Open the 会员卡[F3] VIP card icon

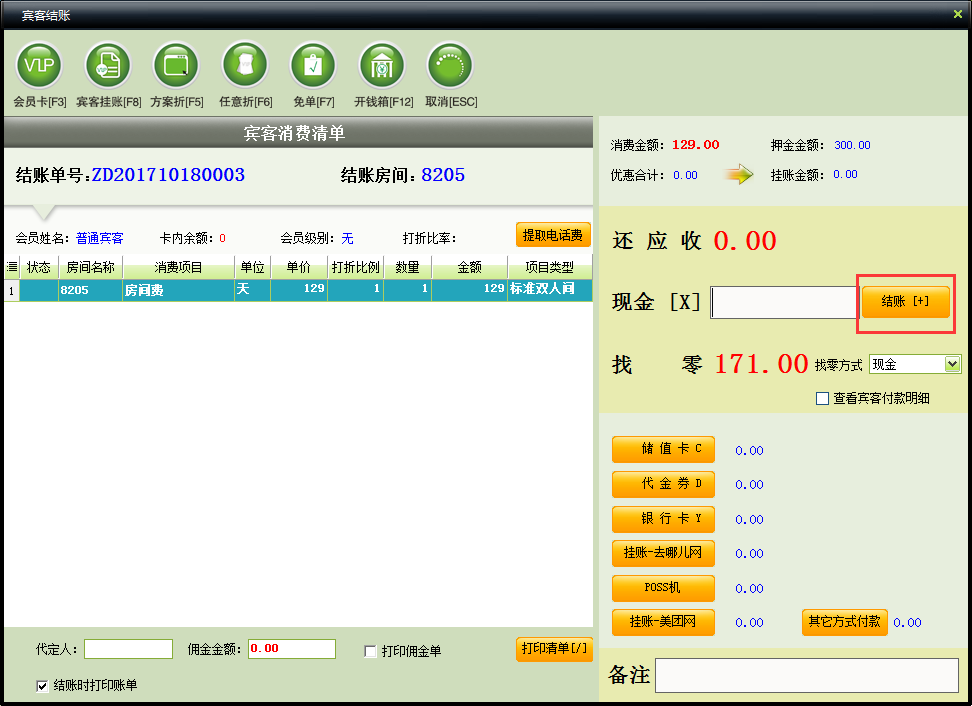click(39, 65)
